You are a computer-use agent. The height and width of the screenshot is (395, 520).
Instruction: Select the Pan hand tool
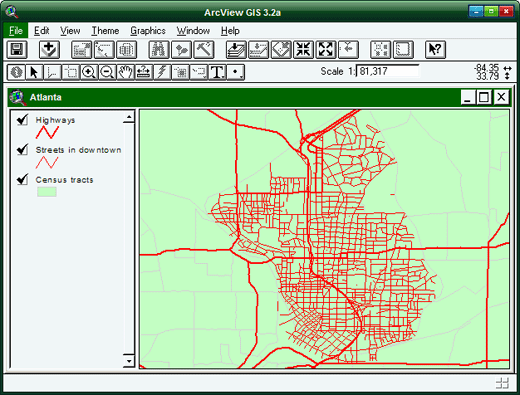click(x=125, y=72)
